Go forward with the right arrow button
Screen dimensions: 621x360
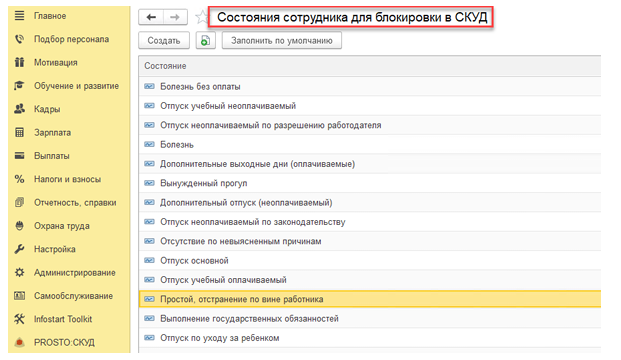click(175, 17)
